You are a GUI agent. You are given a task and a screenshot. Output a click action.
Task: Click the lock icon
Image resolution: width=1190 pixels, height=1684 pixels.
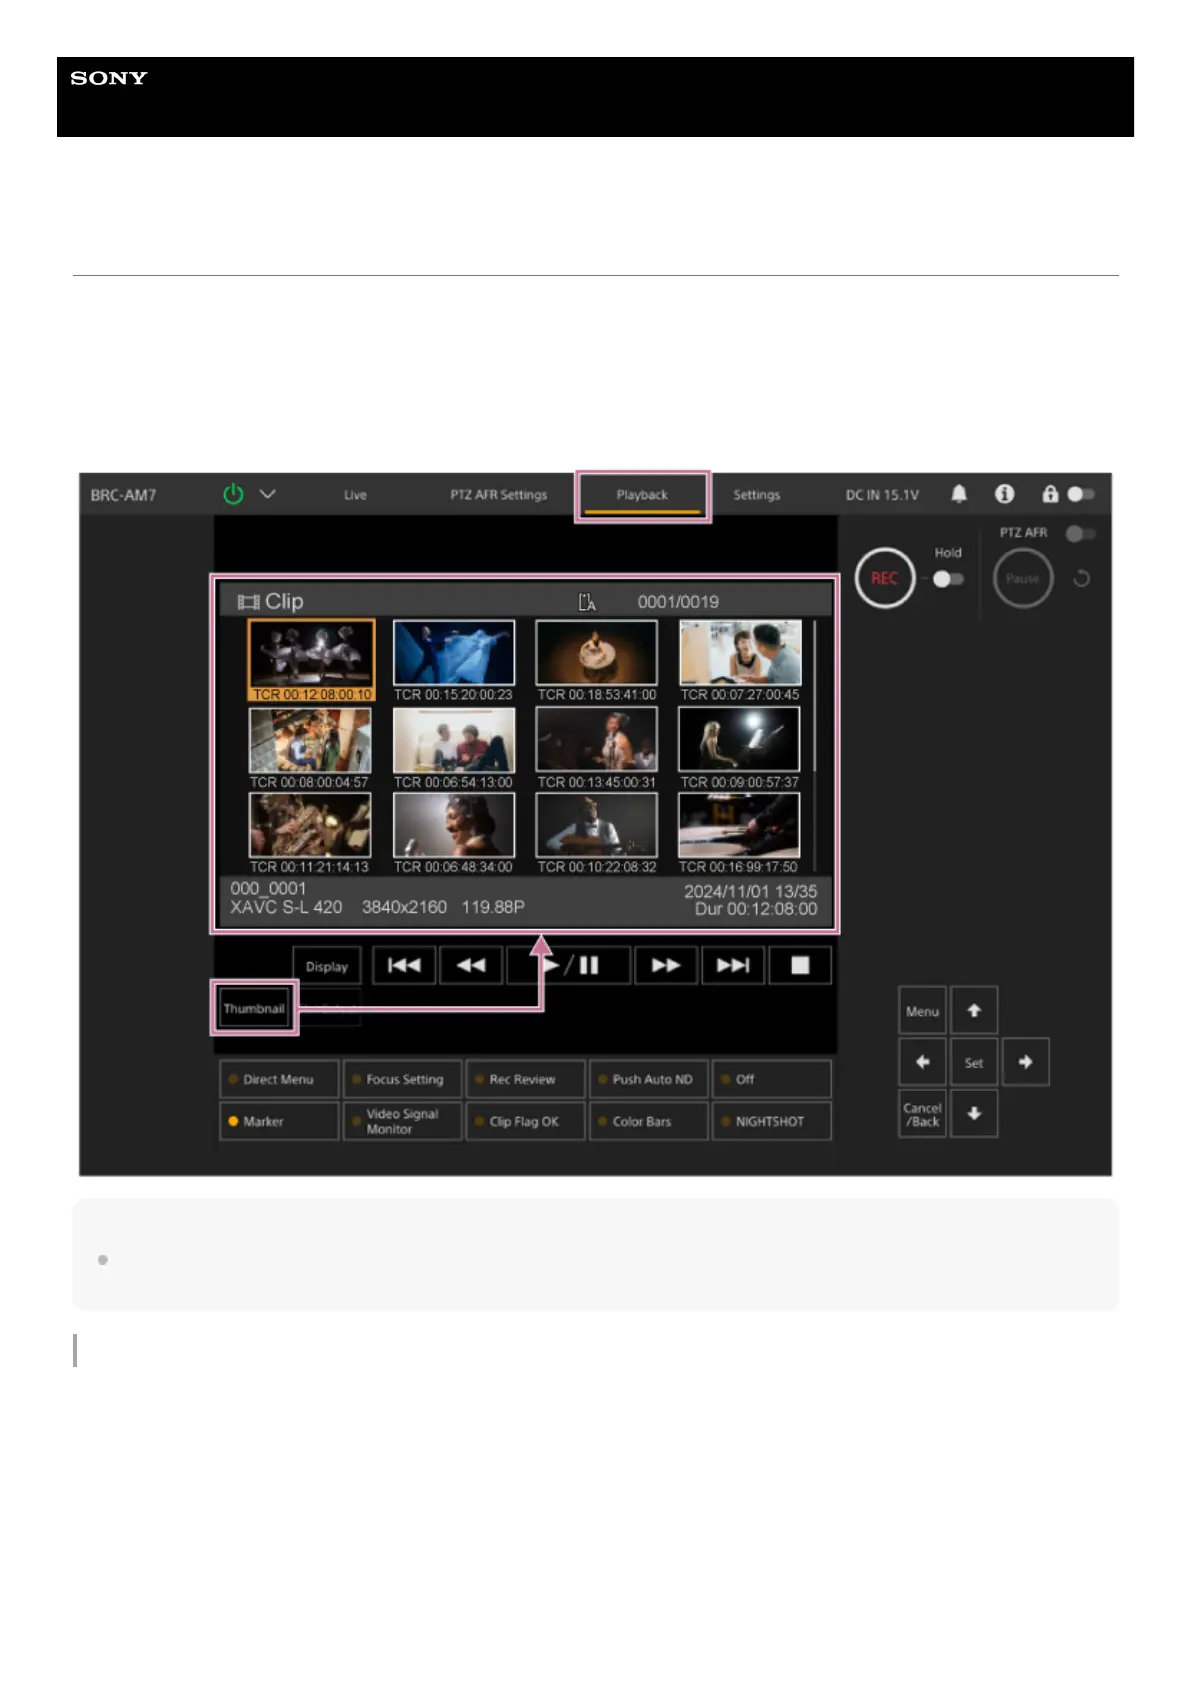tap(1049, 494)
